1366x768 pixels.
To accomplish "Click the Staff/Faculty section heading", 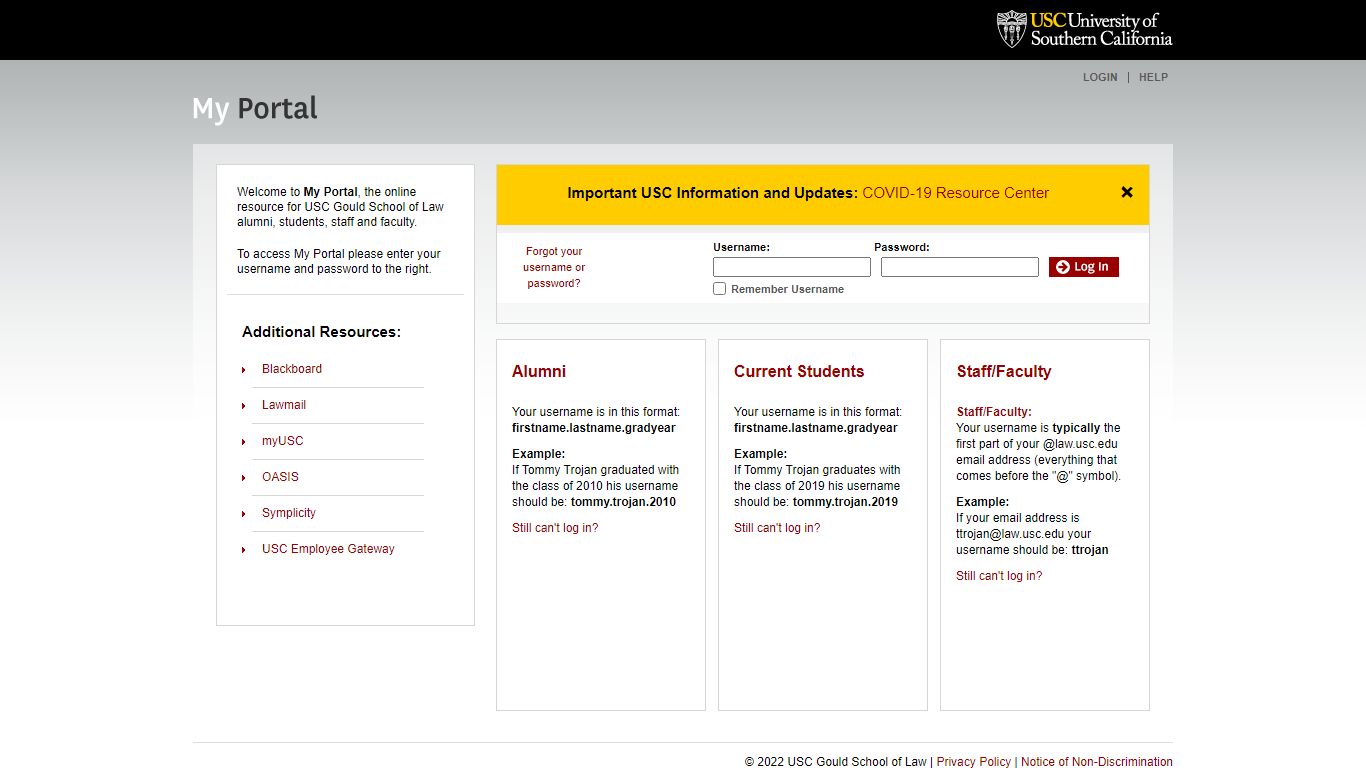I will coord(1004,372).
